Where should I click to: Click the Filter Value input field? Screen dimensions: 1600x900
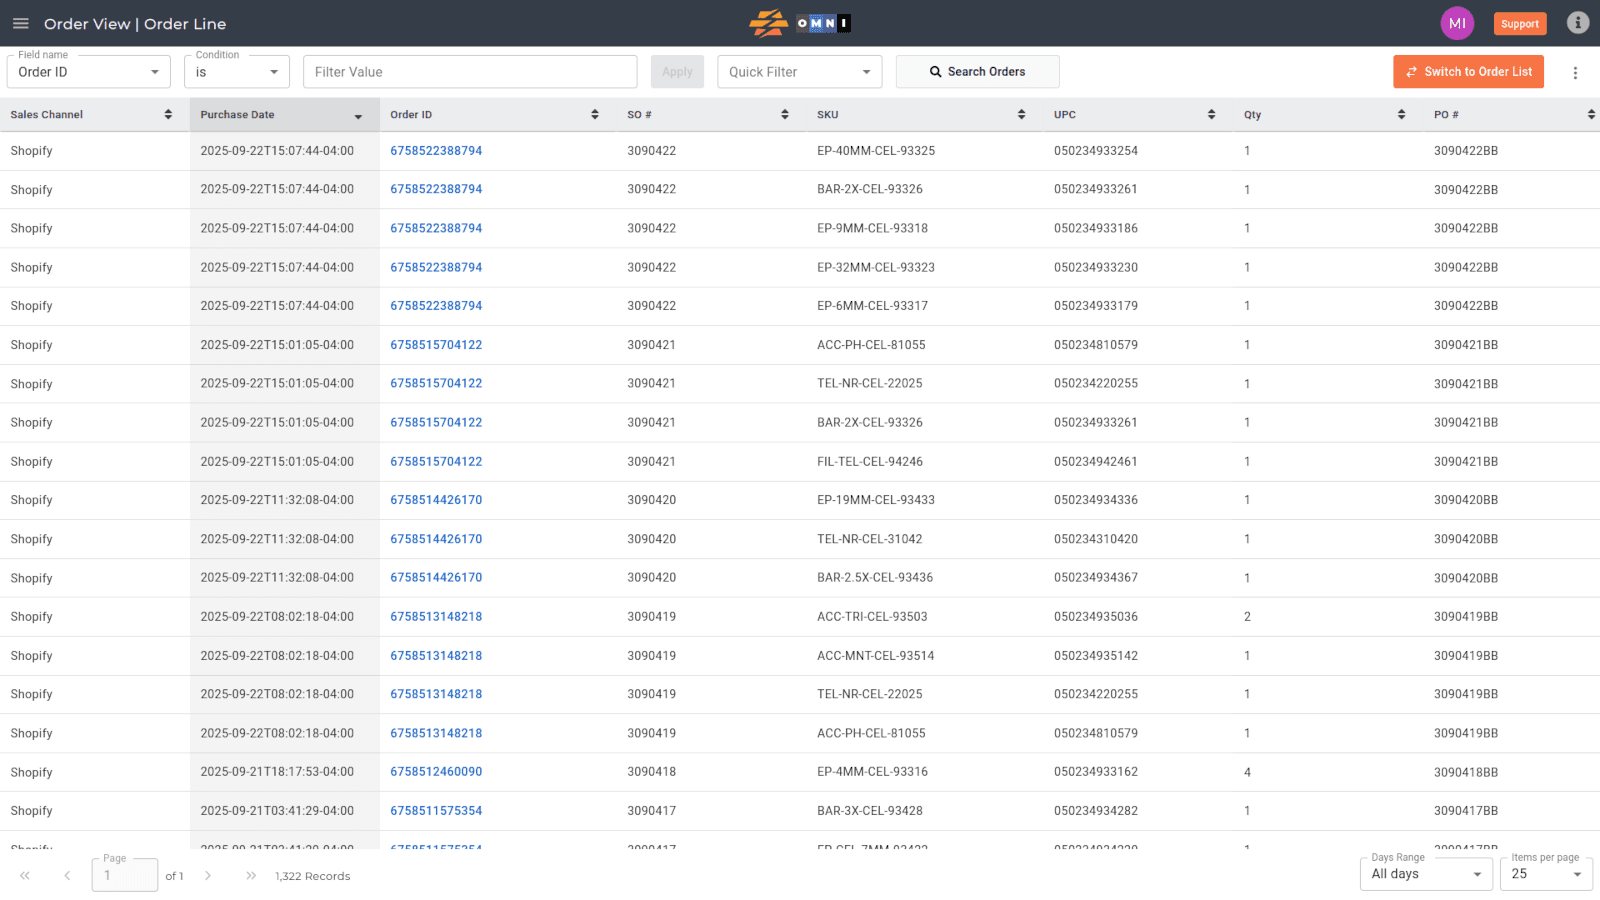point(470,72)
